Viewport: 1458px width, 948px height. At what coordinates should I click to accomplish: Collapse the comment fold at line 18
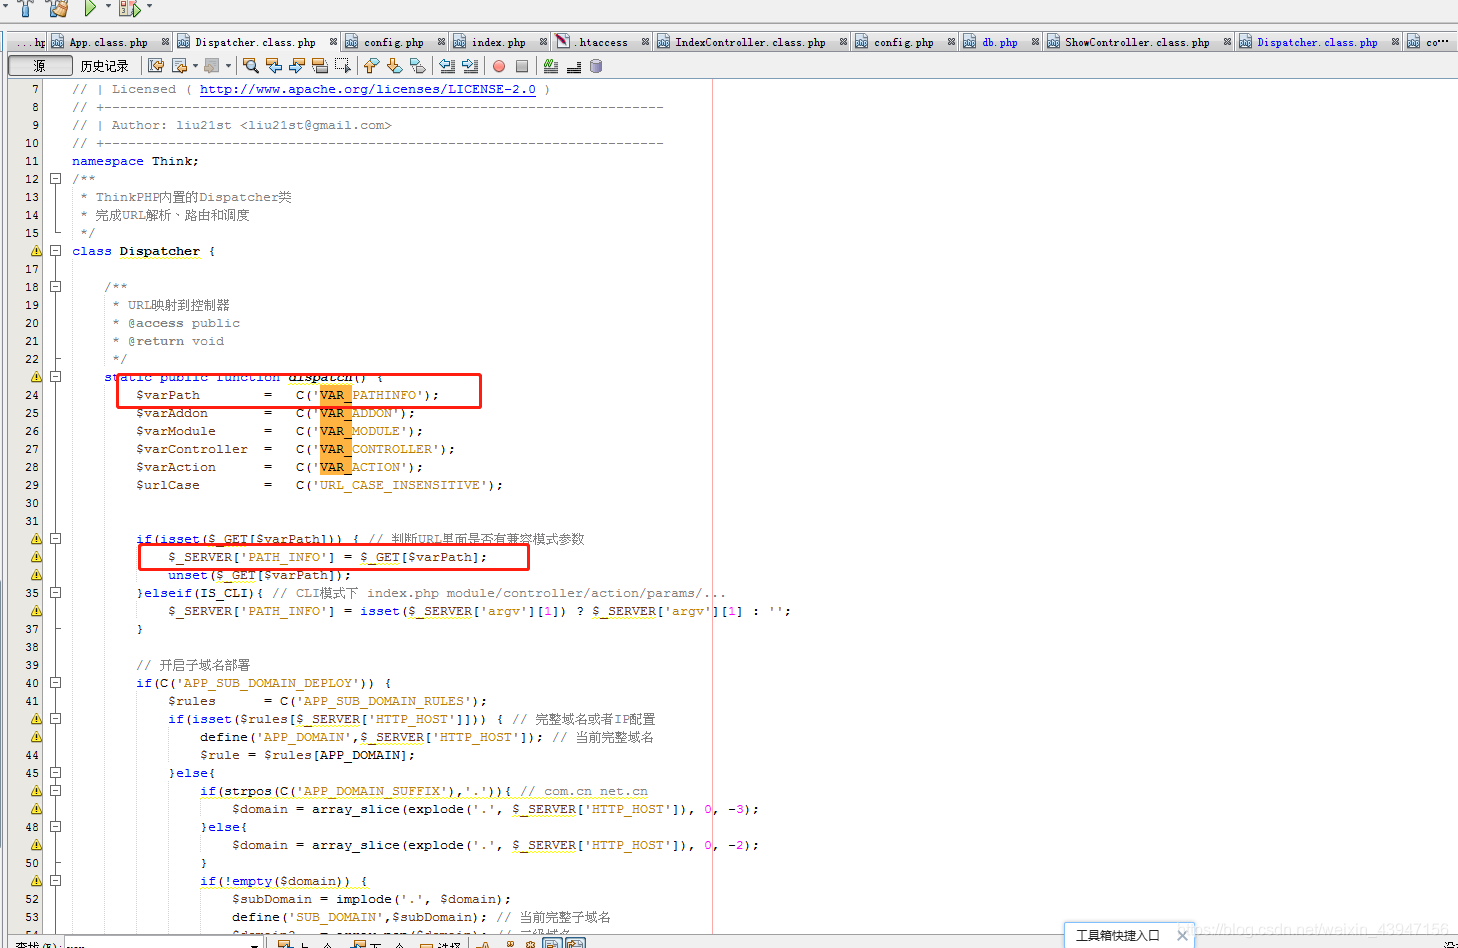[x=56, y=287]
